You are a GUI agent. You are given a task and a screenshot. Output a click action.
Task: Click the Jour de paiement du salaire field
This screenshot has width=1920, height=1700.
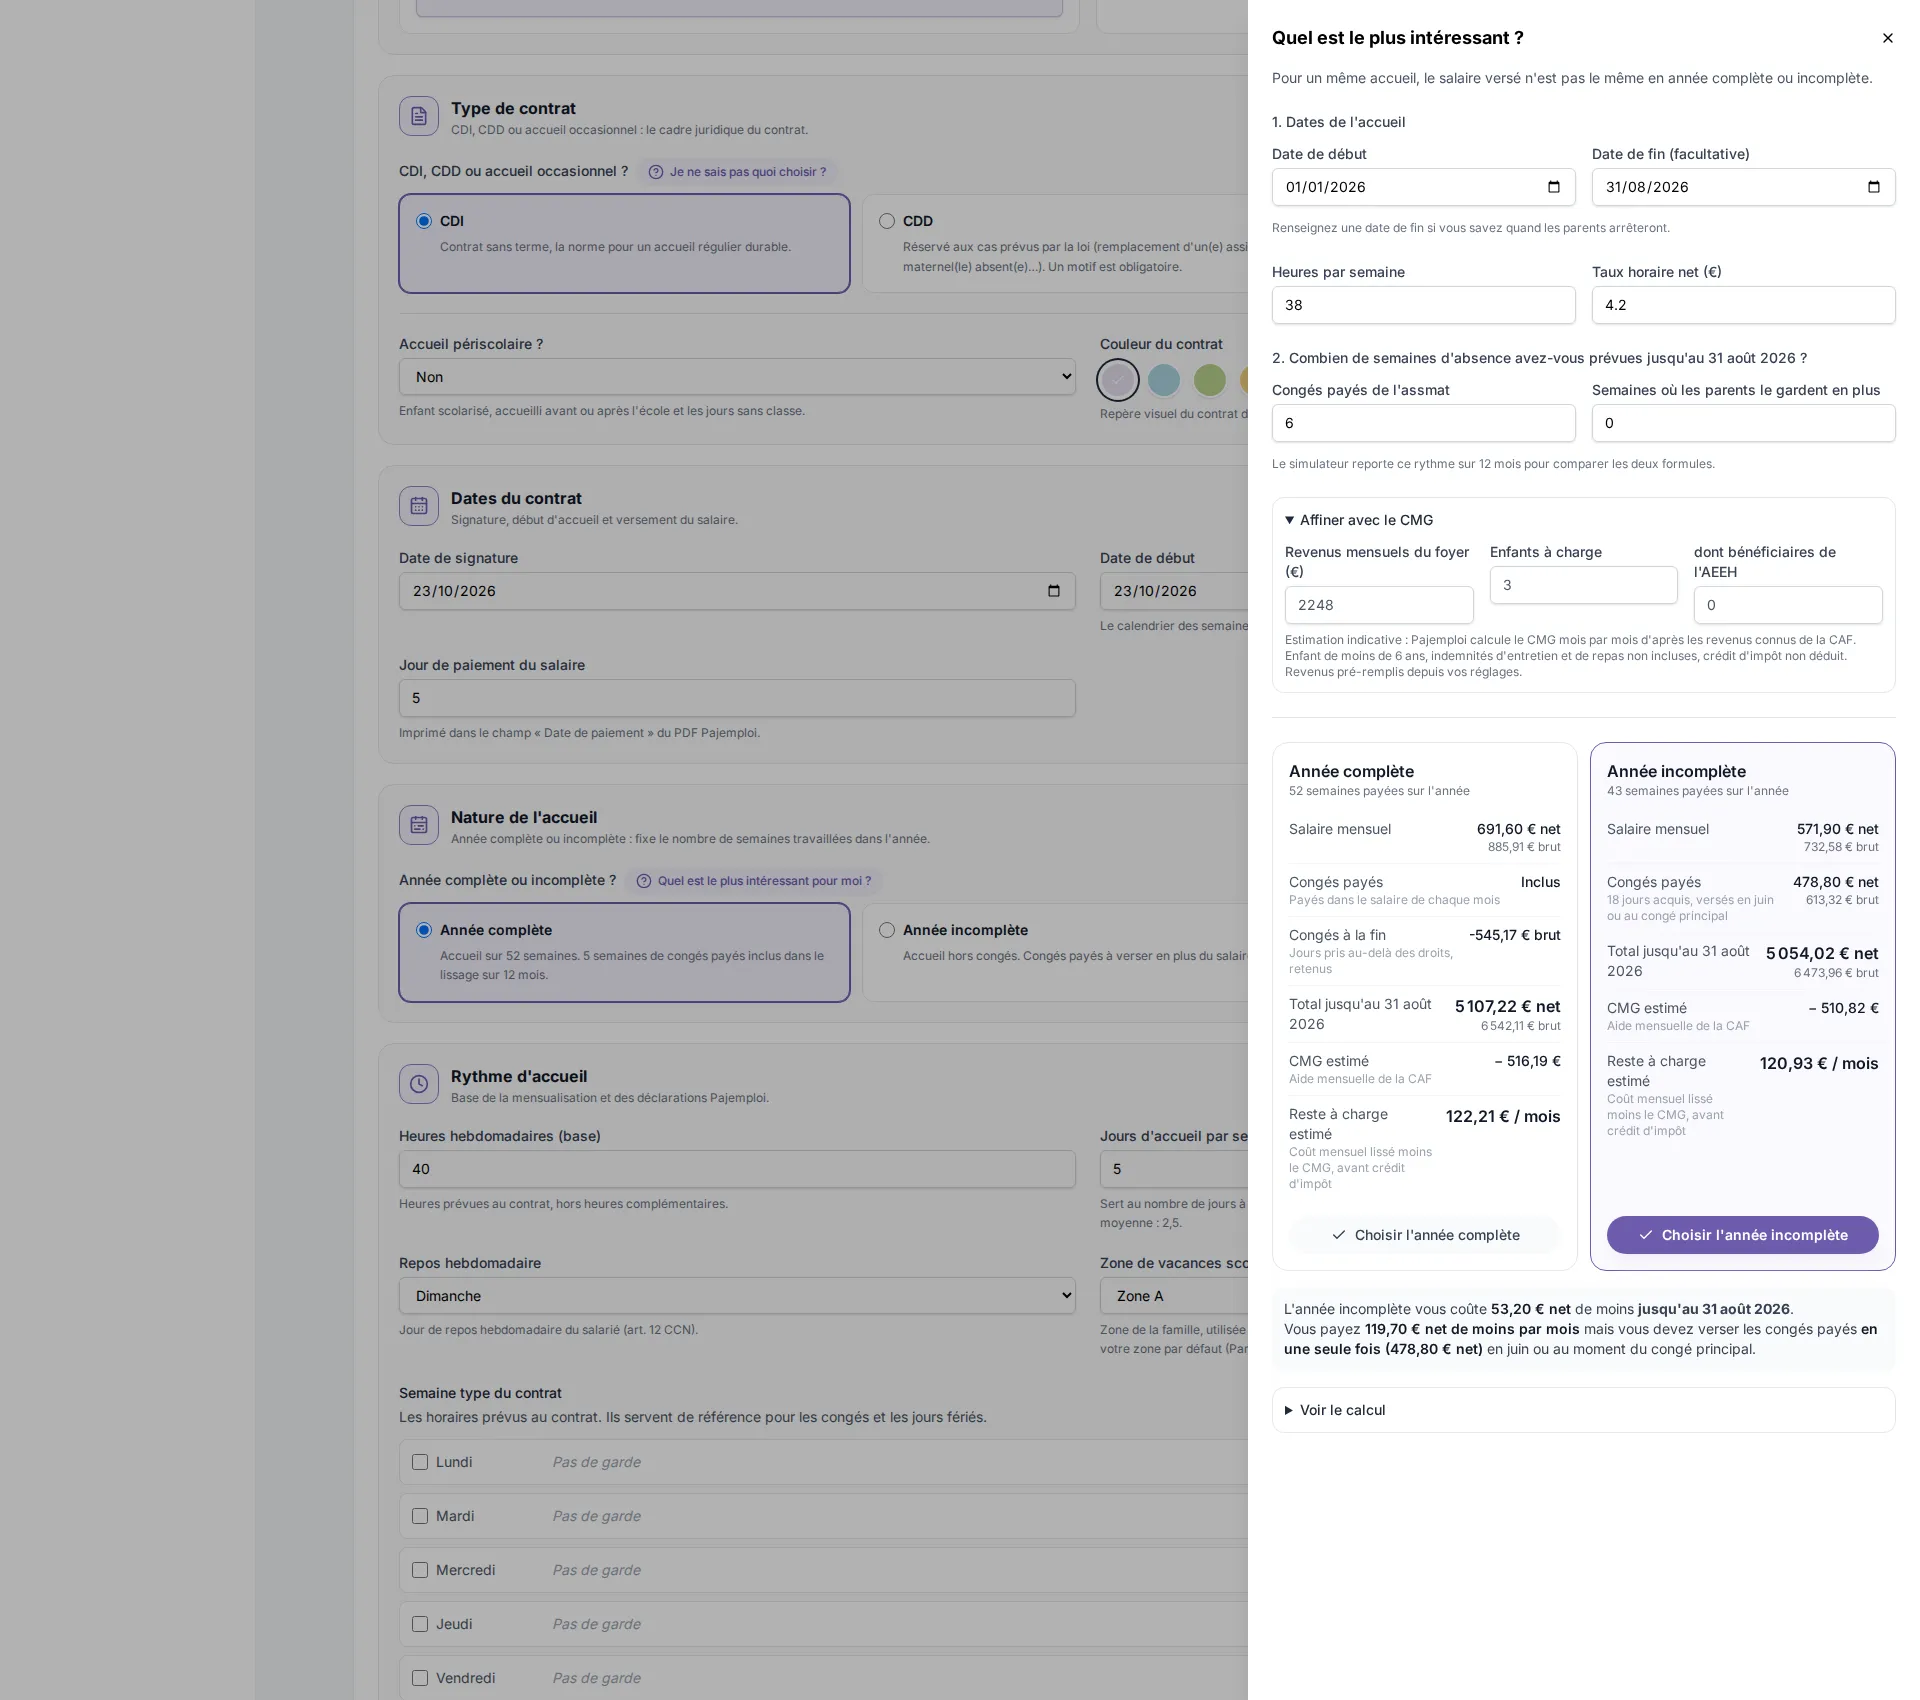click(737, 698)
